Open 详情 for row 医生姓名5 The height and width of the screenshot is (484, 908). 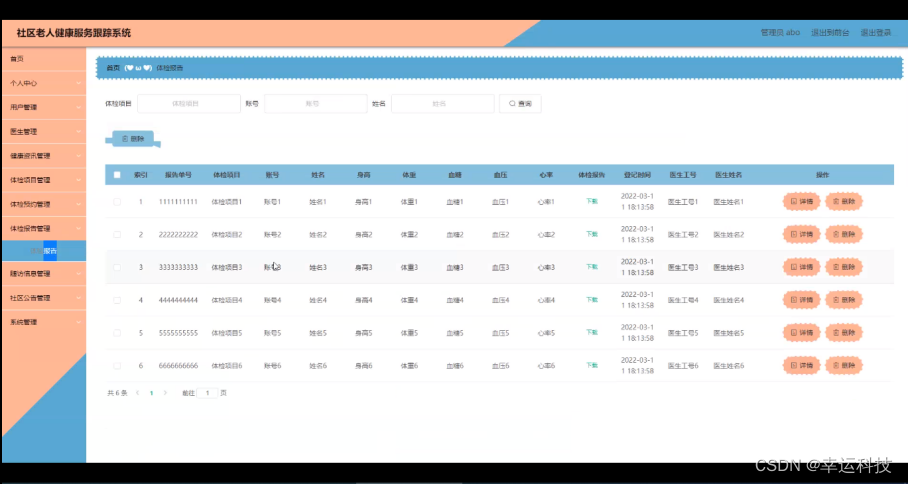801,333
